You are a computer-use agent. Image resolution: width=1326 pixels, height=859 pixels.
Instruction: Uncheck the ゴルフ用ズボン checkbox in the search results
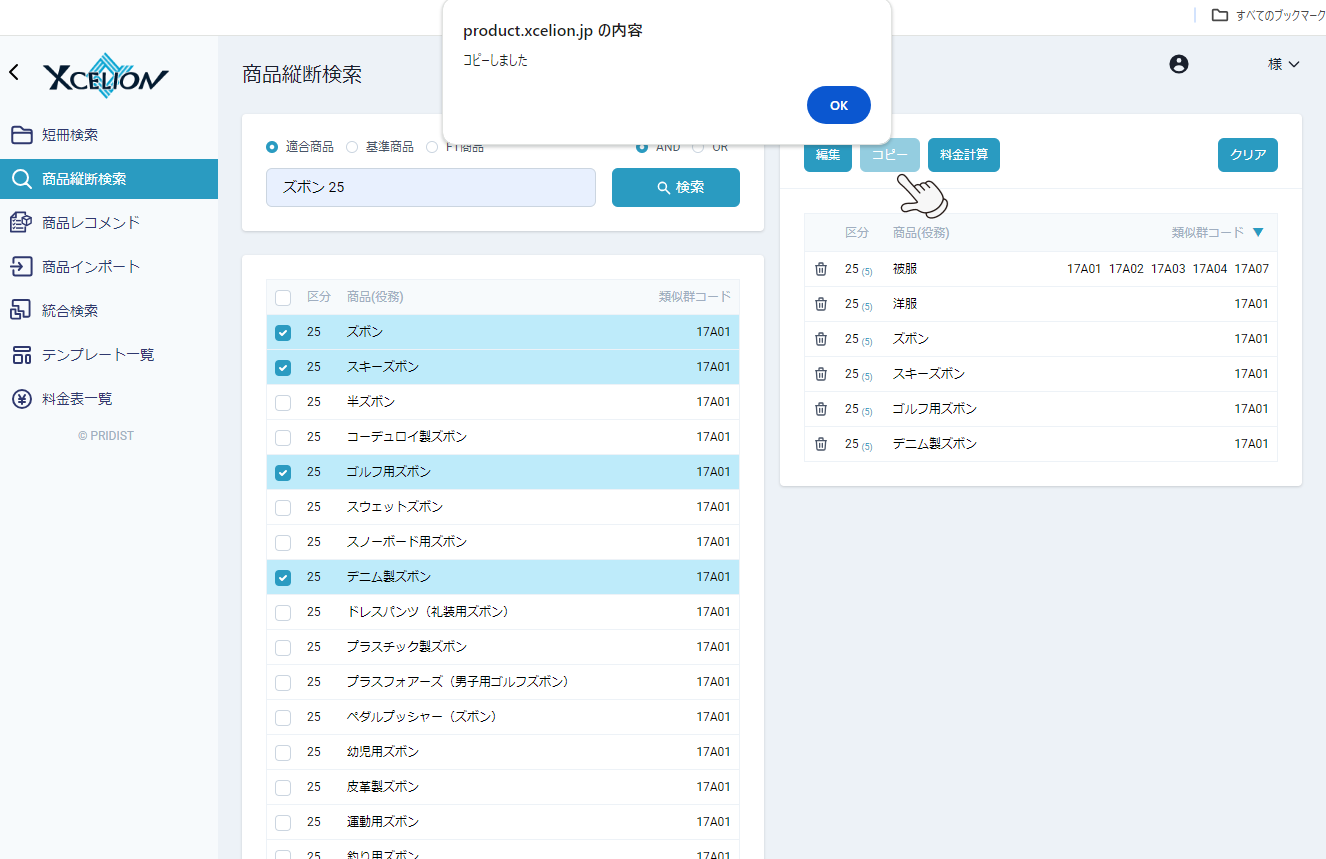click(283, 472)
